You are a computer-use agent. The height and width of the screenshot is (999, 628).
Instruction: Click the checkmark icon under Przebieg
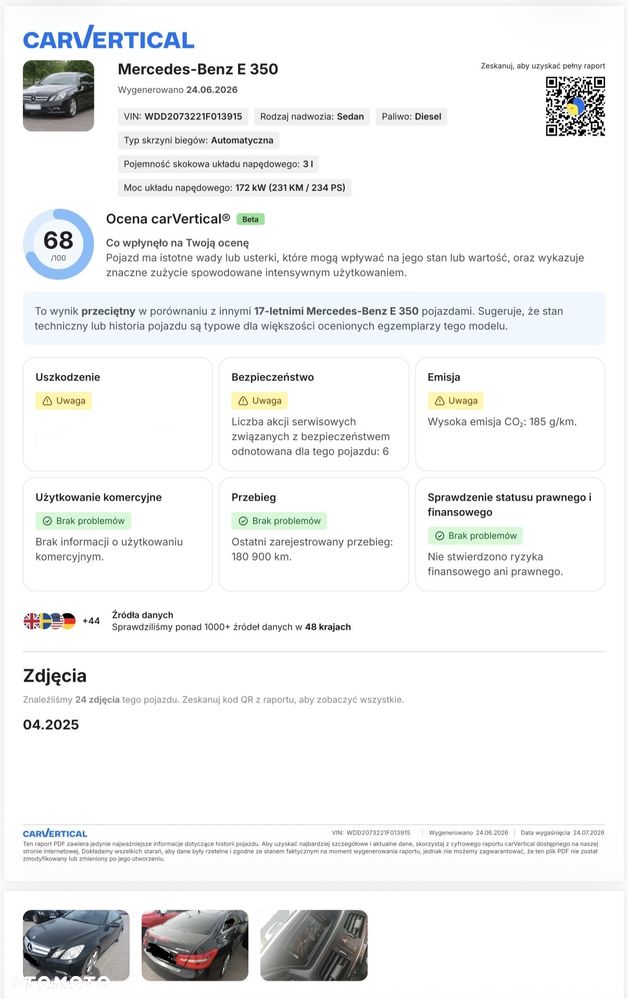(x=243, y=521)
